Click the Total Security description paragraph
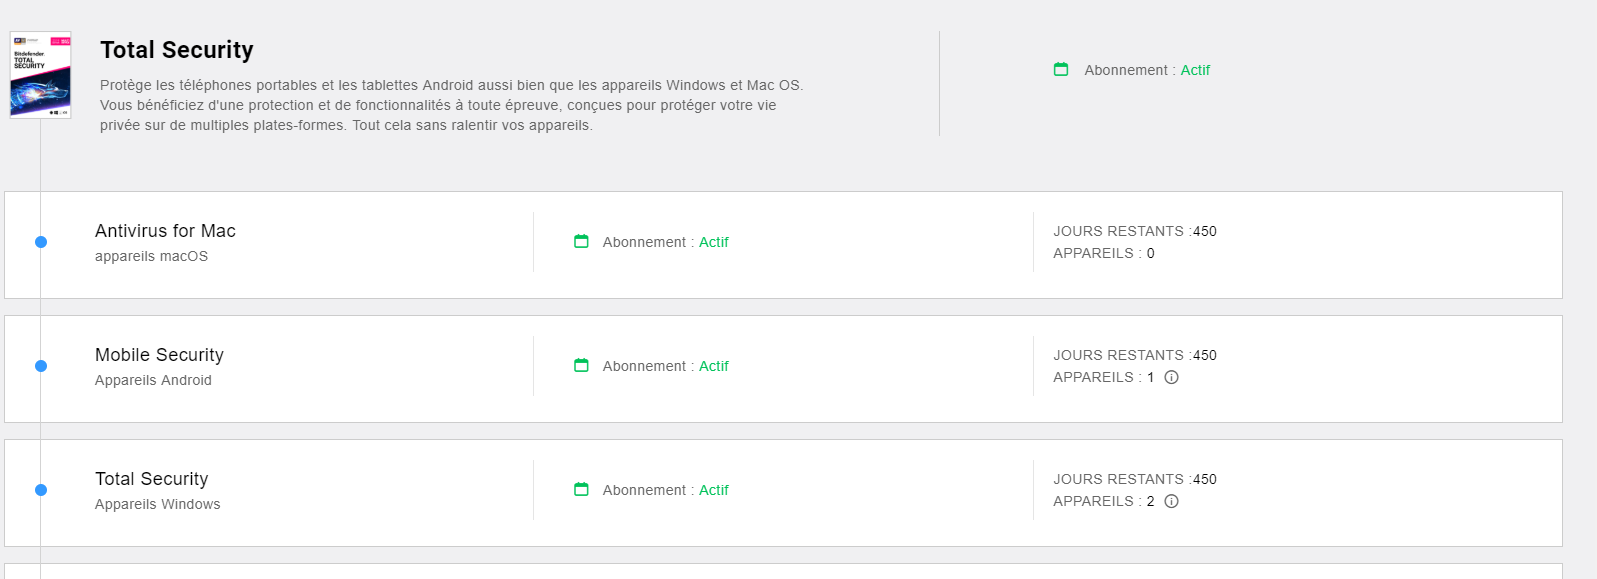The width and height of the screenshot is (1597, 579). 452,105
